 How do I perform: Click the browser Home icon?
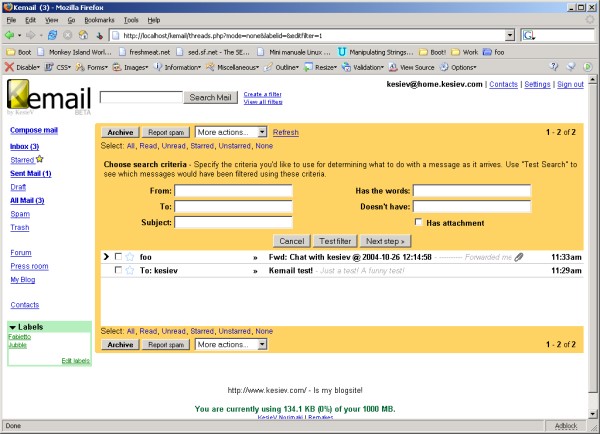(x=83, y=35)
